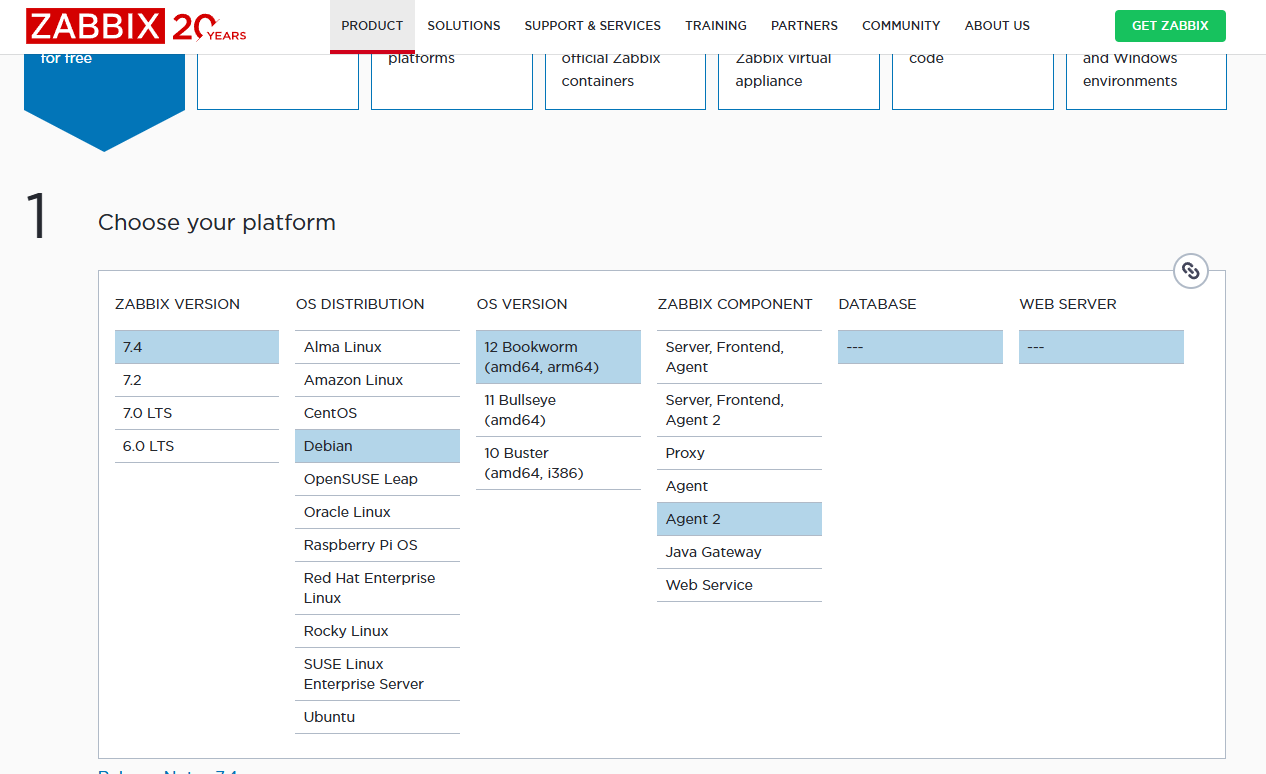Open the COMMUNITY menu
The image size is (1266, 774).
pyautogui.click(x=901, y=26)
